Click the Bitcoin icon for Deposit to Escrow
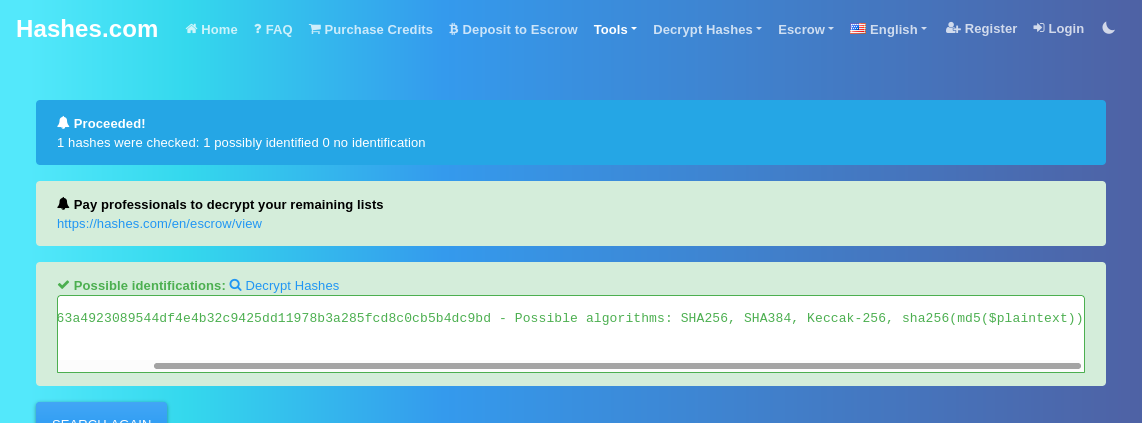 pos(454,29)
